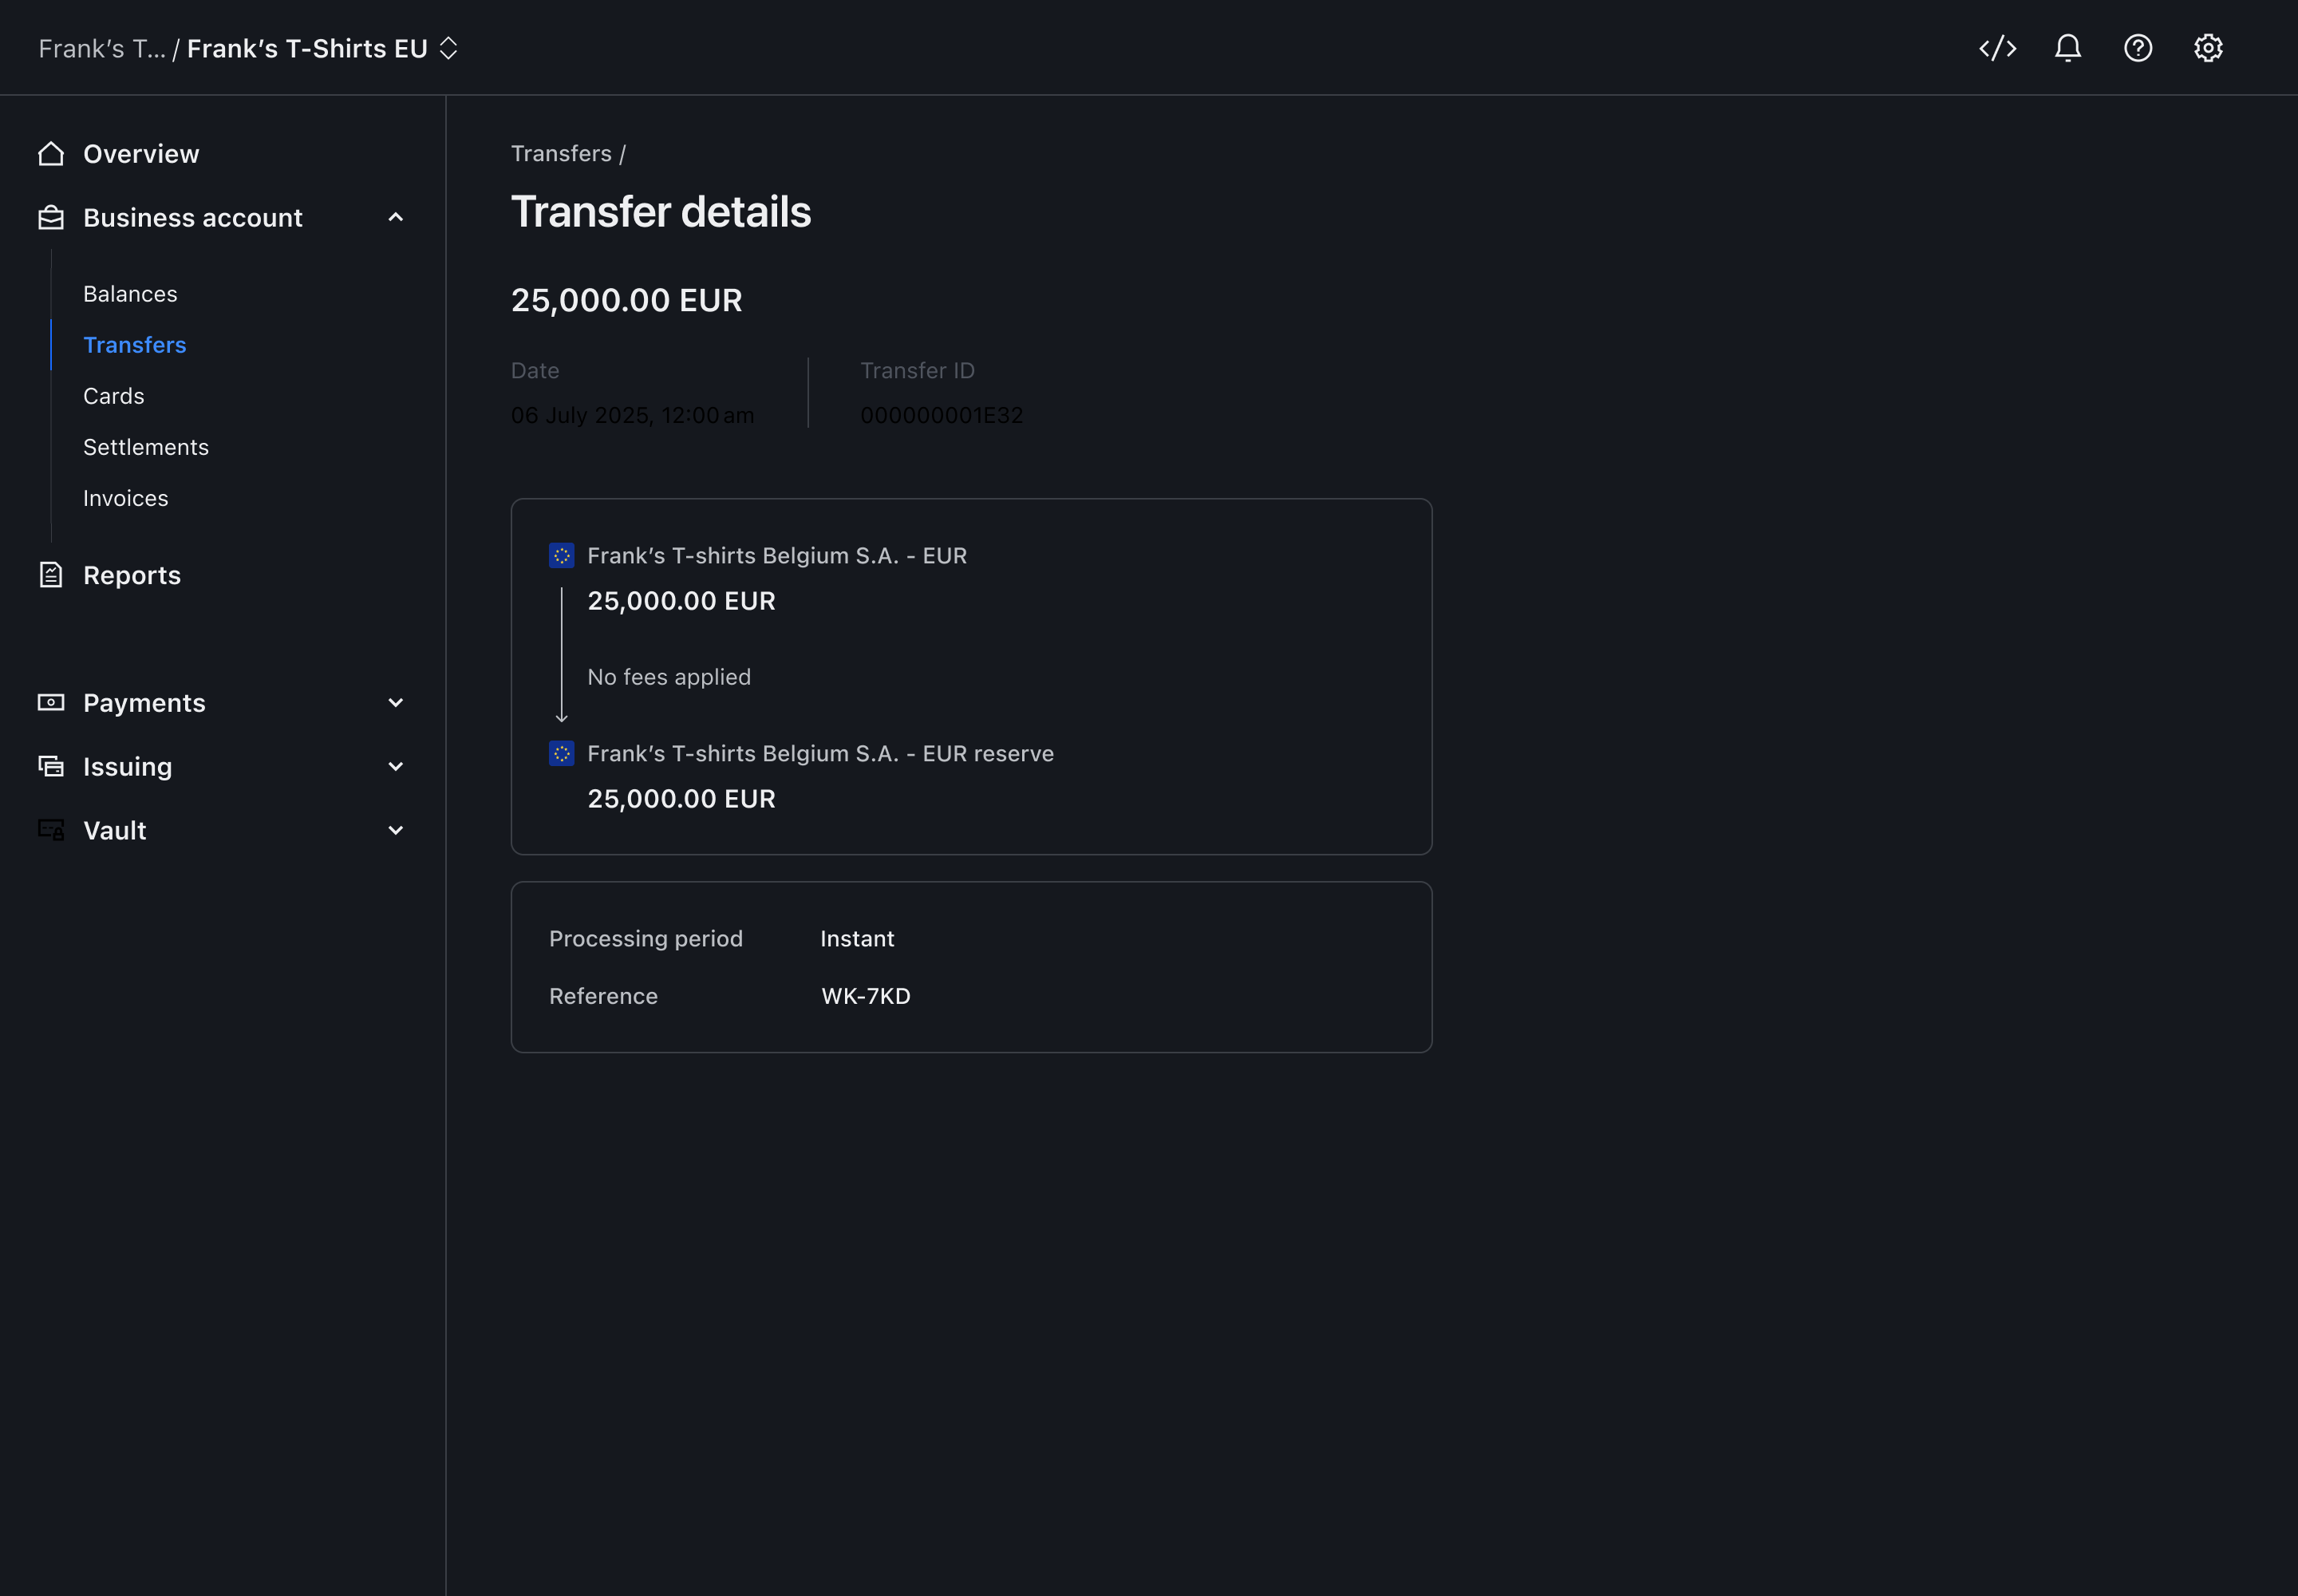Open Cards in the sidebar

click(114, 396)
